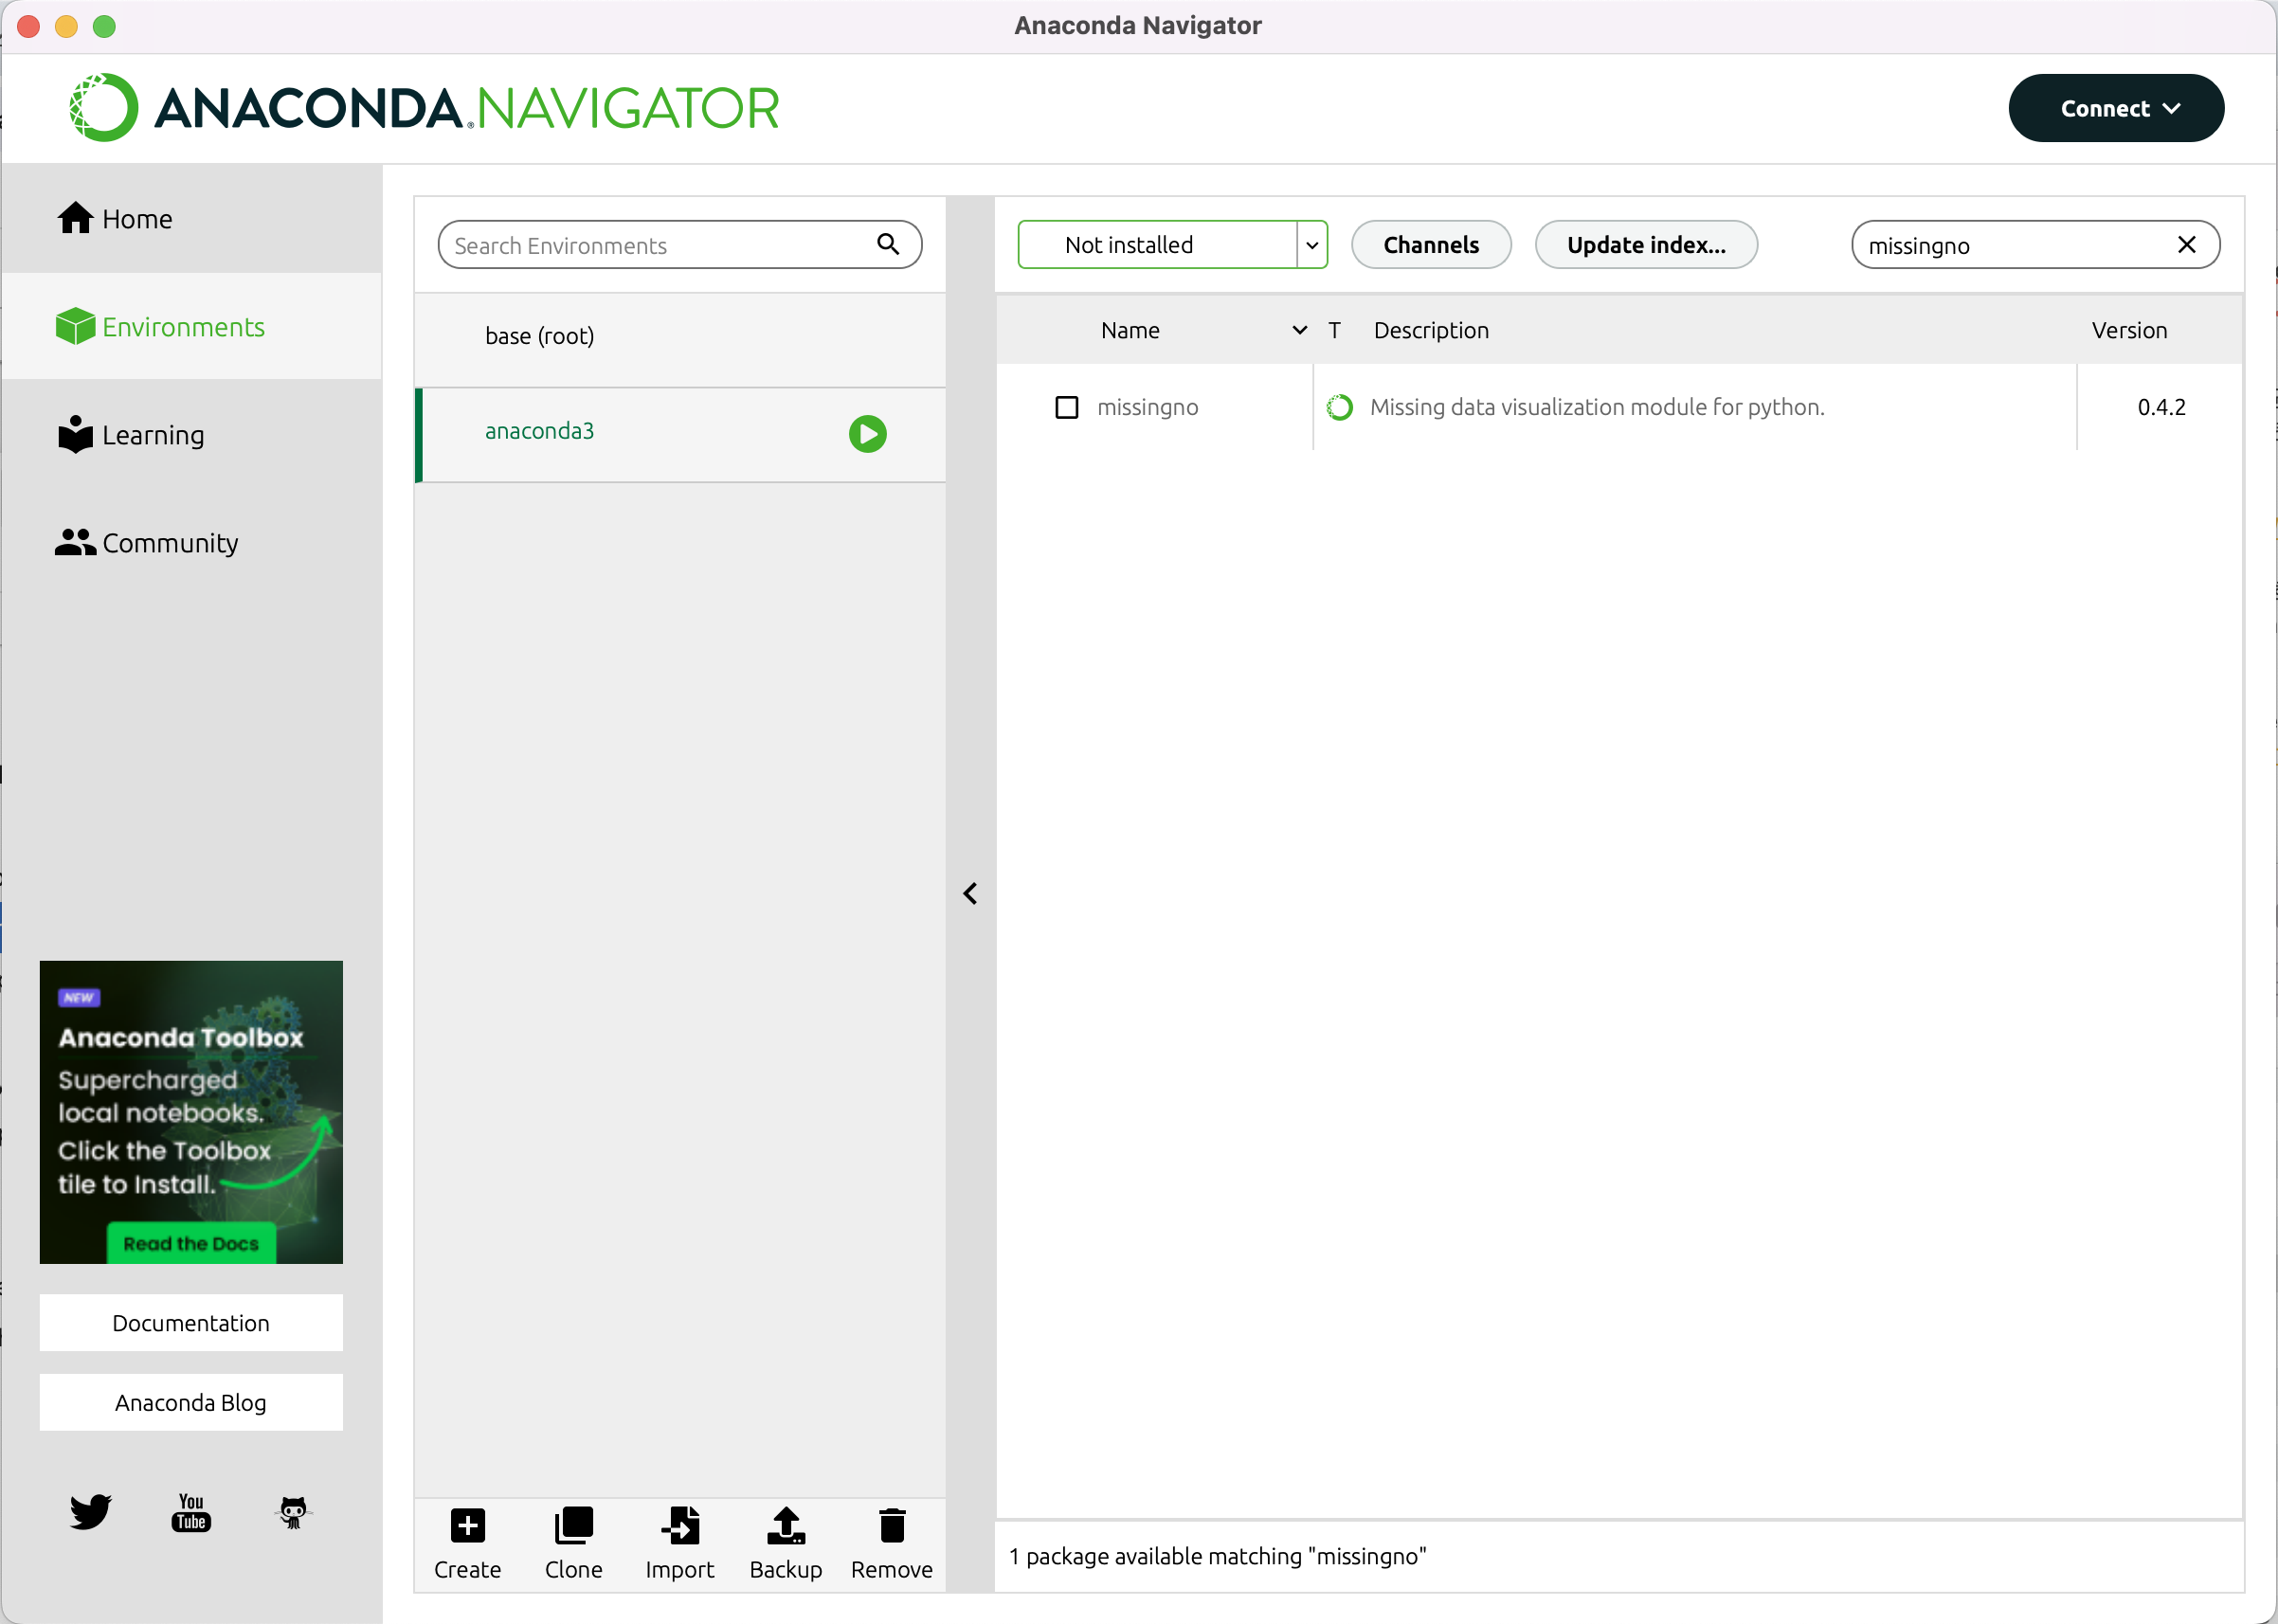Check the missingno package checkbox
Image resolution: width=2278 pixels, height=1624 pixels.
(1067, 407)
